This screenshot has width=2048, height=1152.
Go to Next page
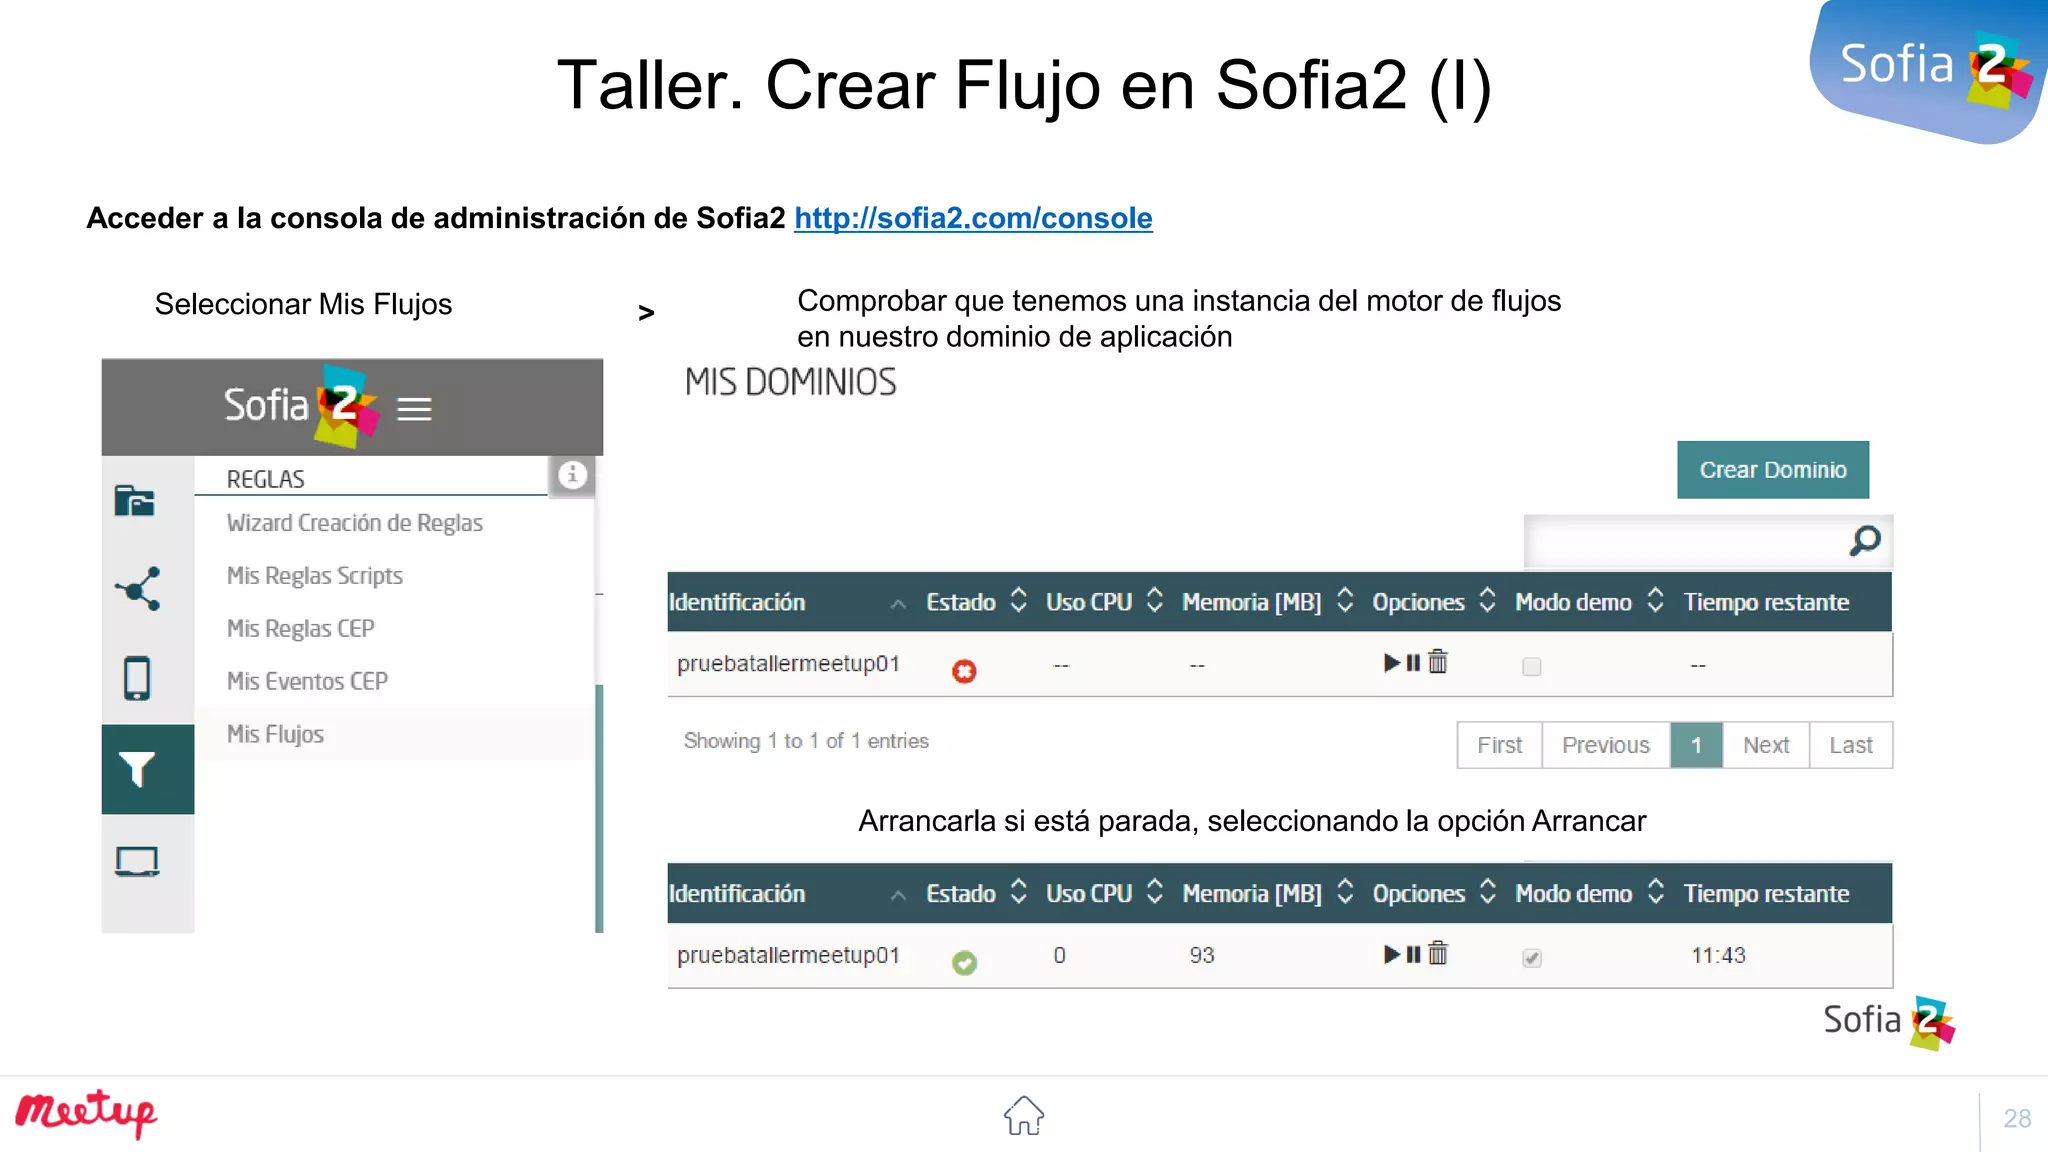click(1766, 745)
